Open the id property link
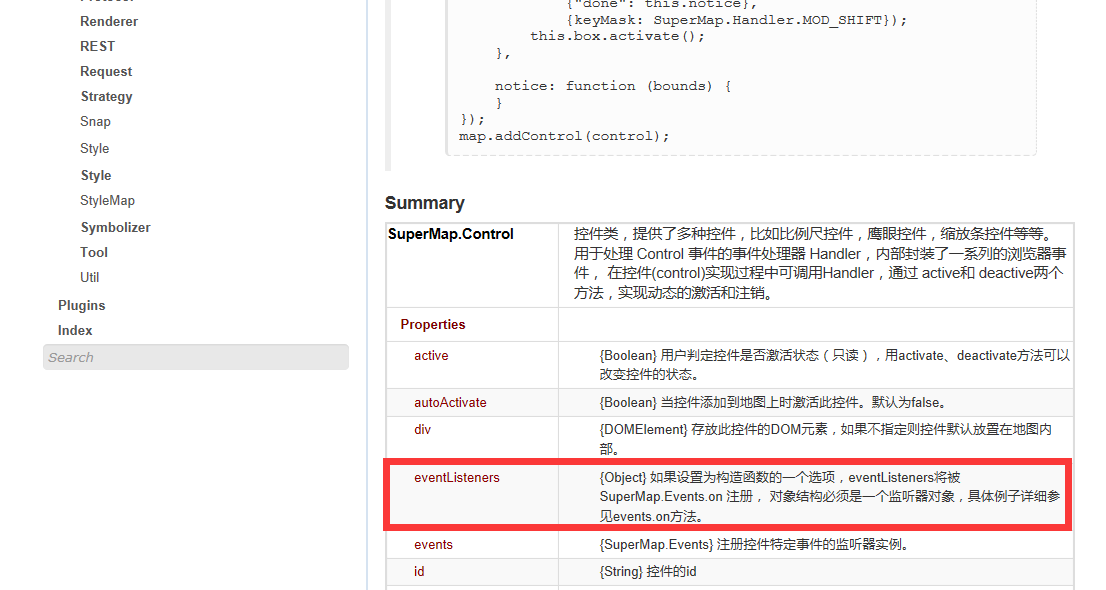This screenshot has height=590, width=1106. [x=419, y=572]
